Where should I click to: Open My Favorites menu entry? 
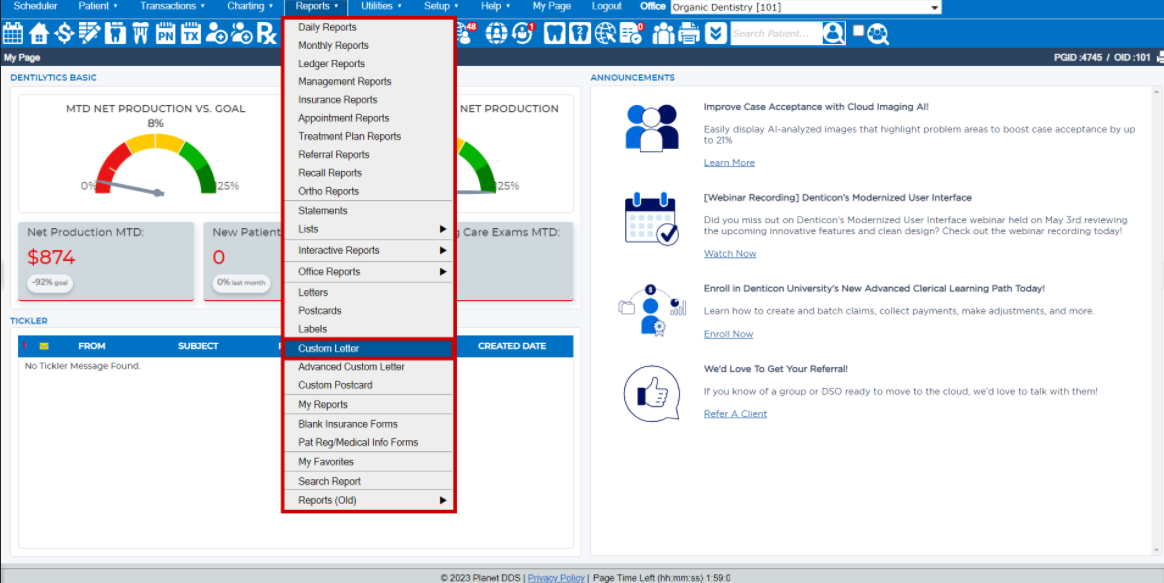pyautogui.click(x=368, y=462)
